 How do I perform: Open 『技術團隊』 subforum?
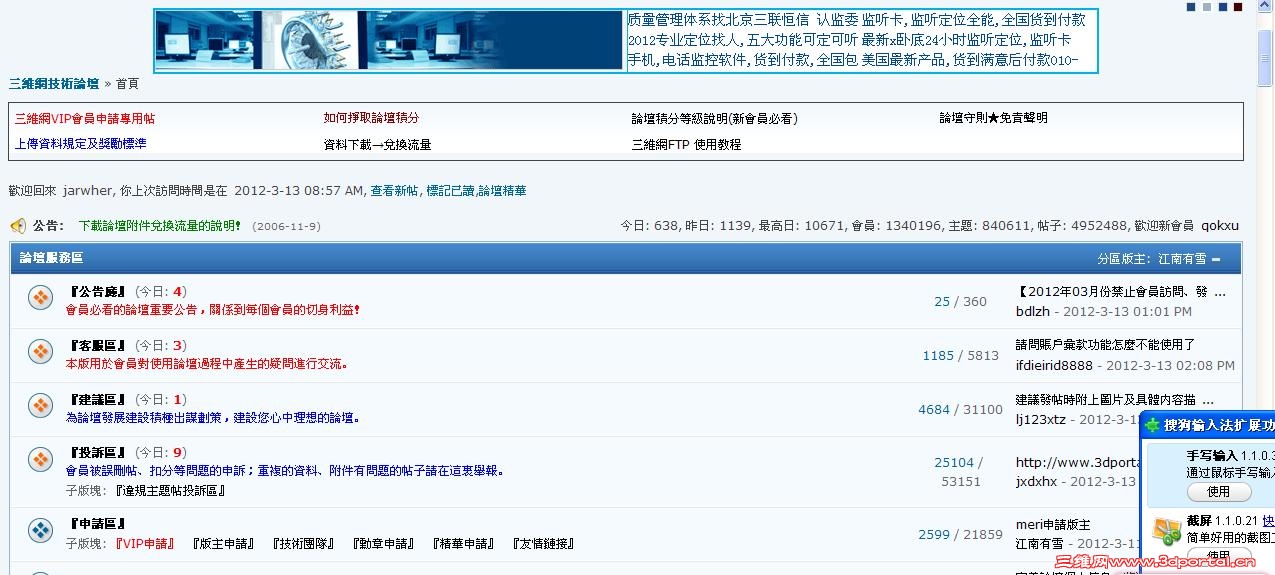click(x=305, y=544)
